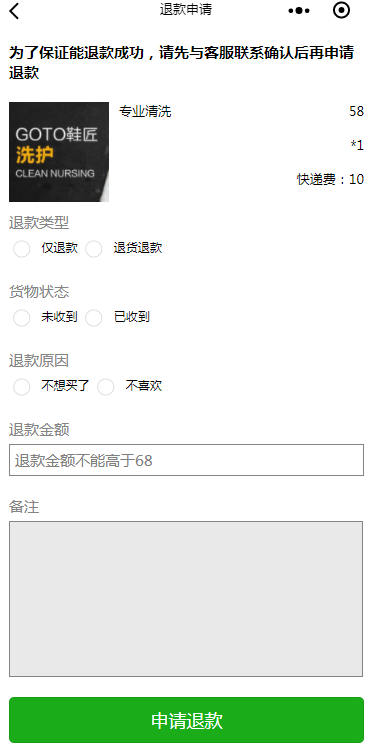Tap the 快递费：10 shipping fee text
Viewport: 369px width, 747px height.
(x=330, y=180)
